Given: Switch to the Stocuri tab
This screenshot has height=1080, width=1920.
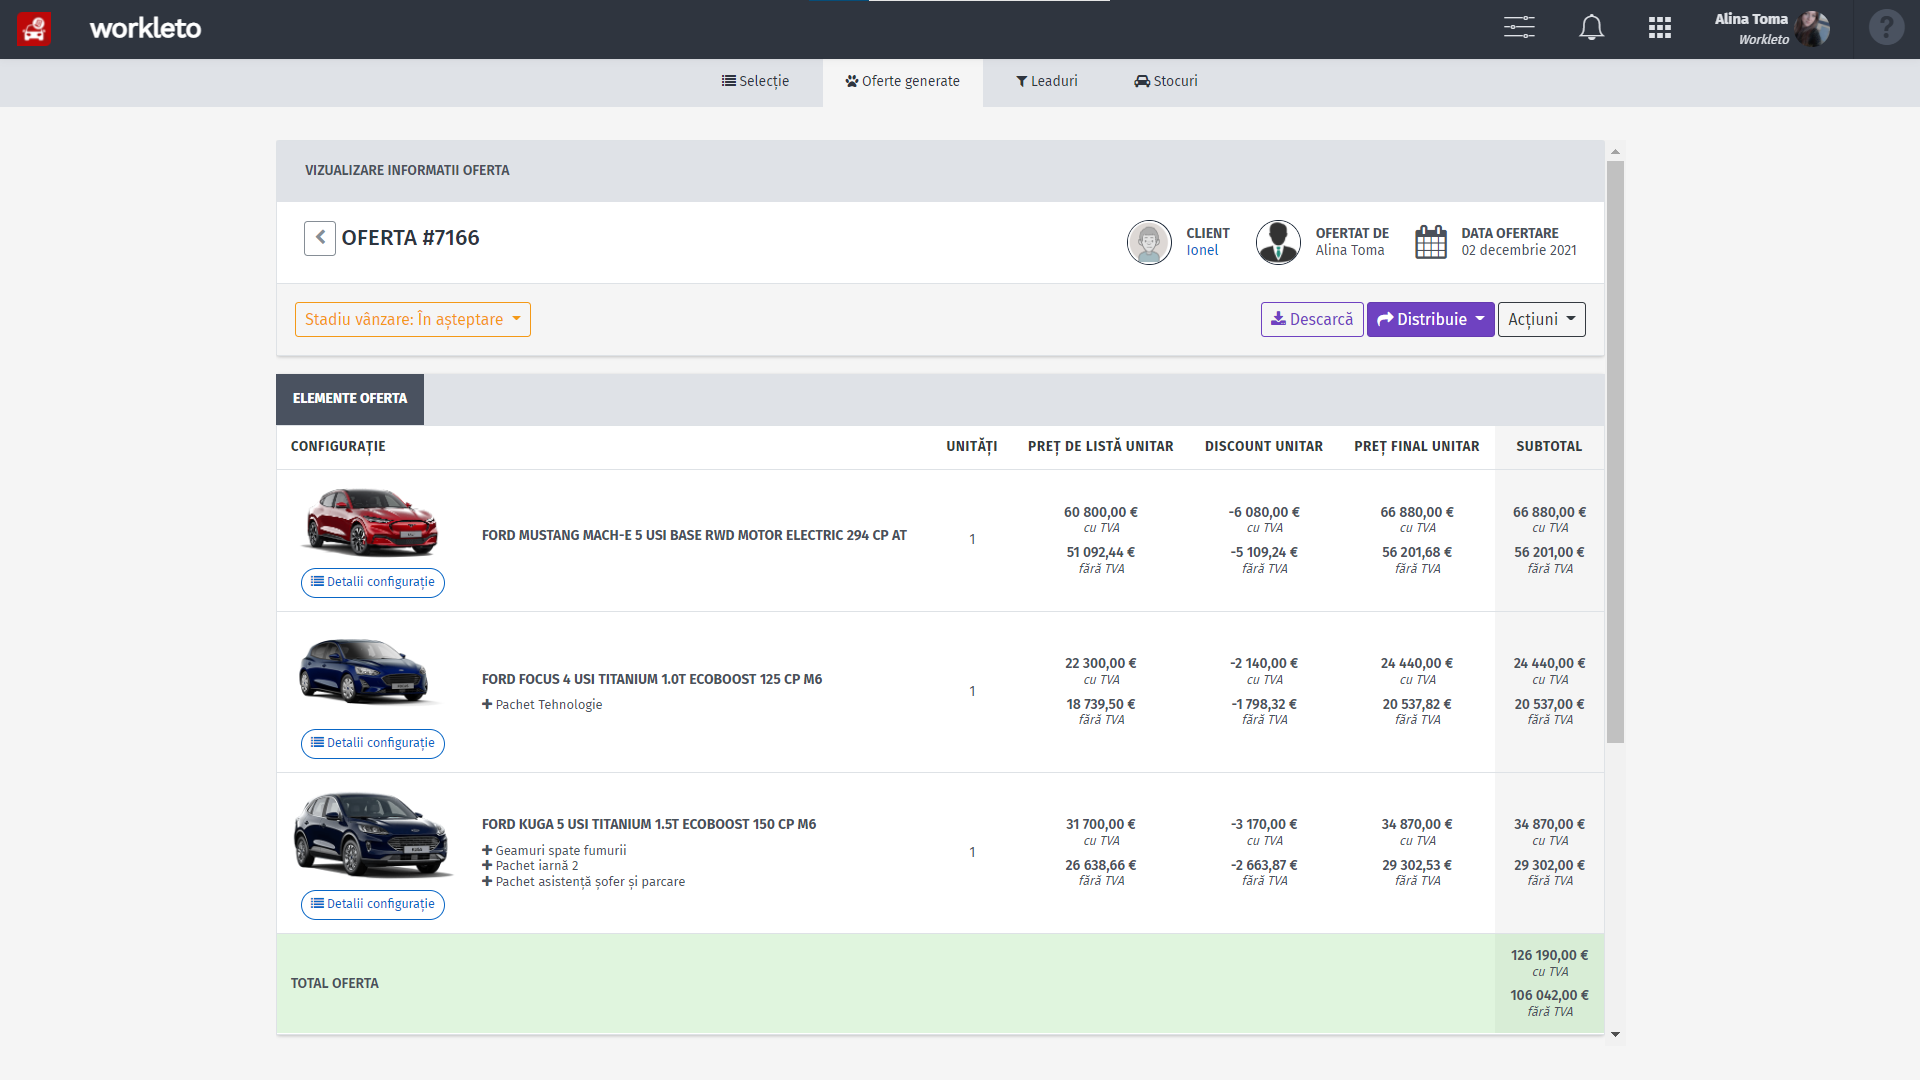Looking at the screenshot, I should click(1166, 82).
